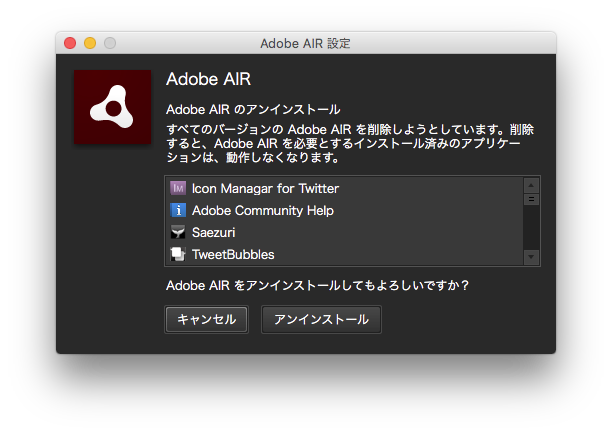Image resolution: width=612 pixels, height=434 pixels.
Task: Click the list scroll up arrow
Action: tap(531, 185)
